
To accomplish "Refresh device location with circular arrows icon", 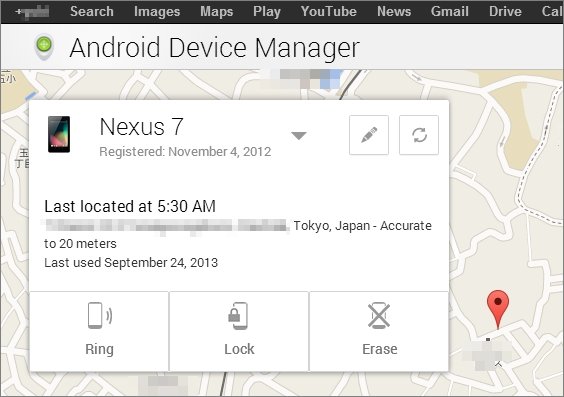I will pyautogui.click(x=419, y=135).
